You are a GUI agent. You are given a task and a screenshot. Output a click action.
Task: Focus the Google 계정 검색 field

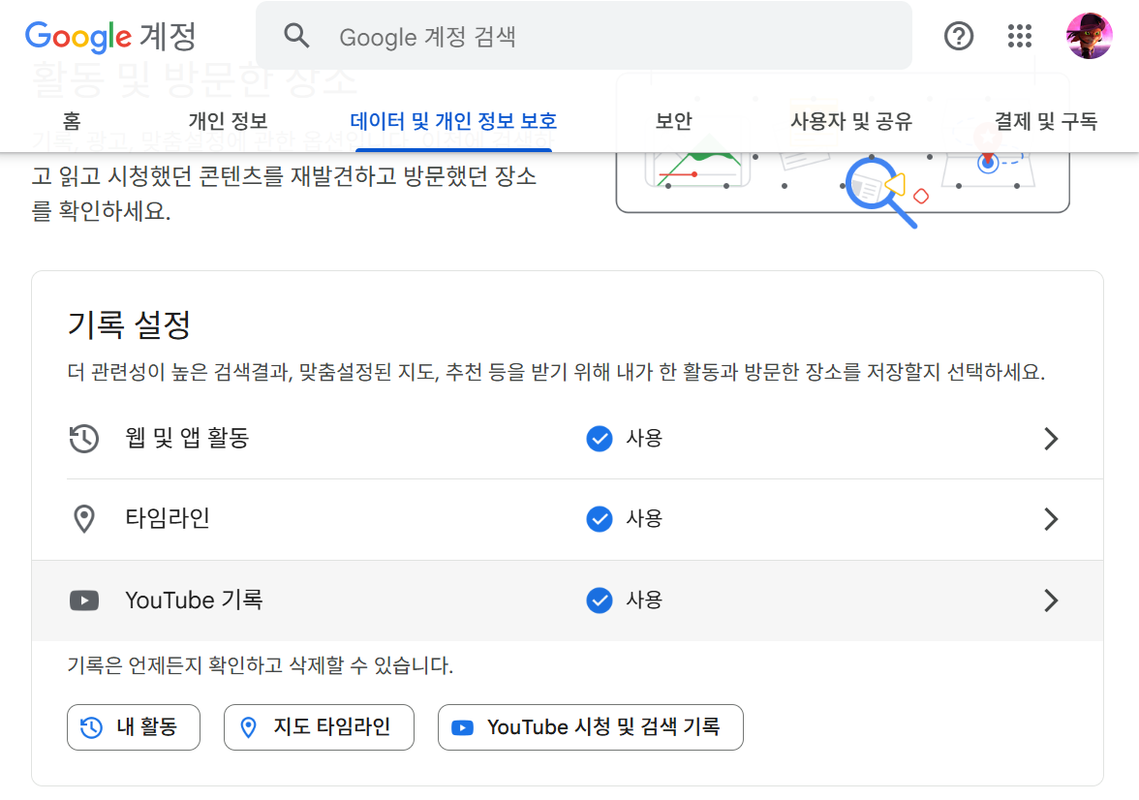click(x=584, y=36)
